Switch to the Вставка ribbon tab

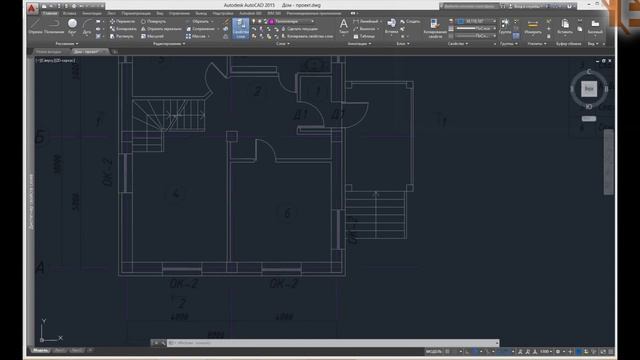tap(69, 13)
